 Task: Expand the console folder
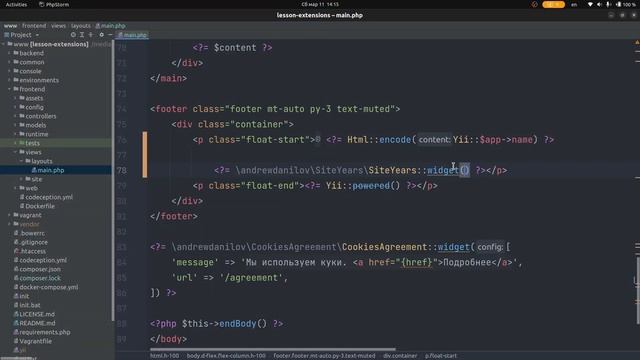(9, 71)
